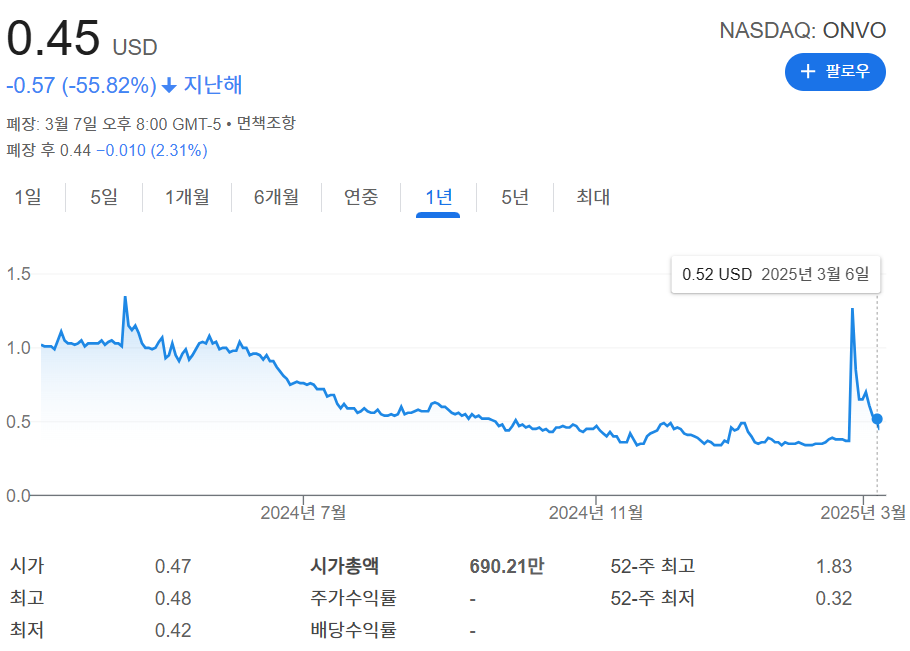Click the 0.52 USD chart tooltip
910x651 pixels.
tap(775, 273)
